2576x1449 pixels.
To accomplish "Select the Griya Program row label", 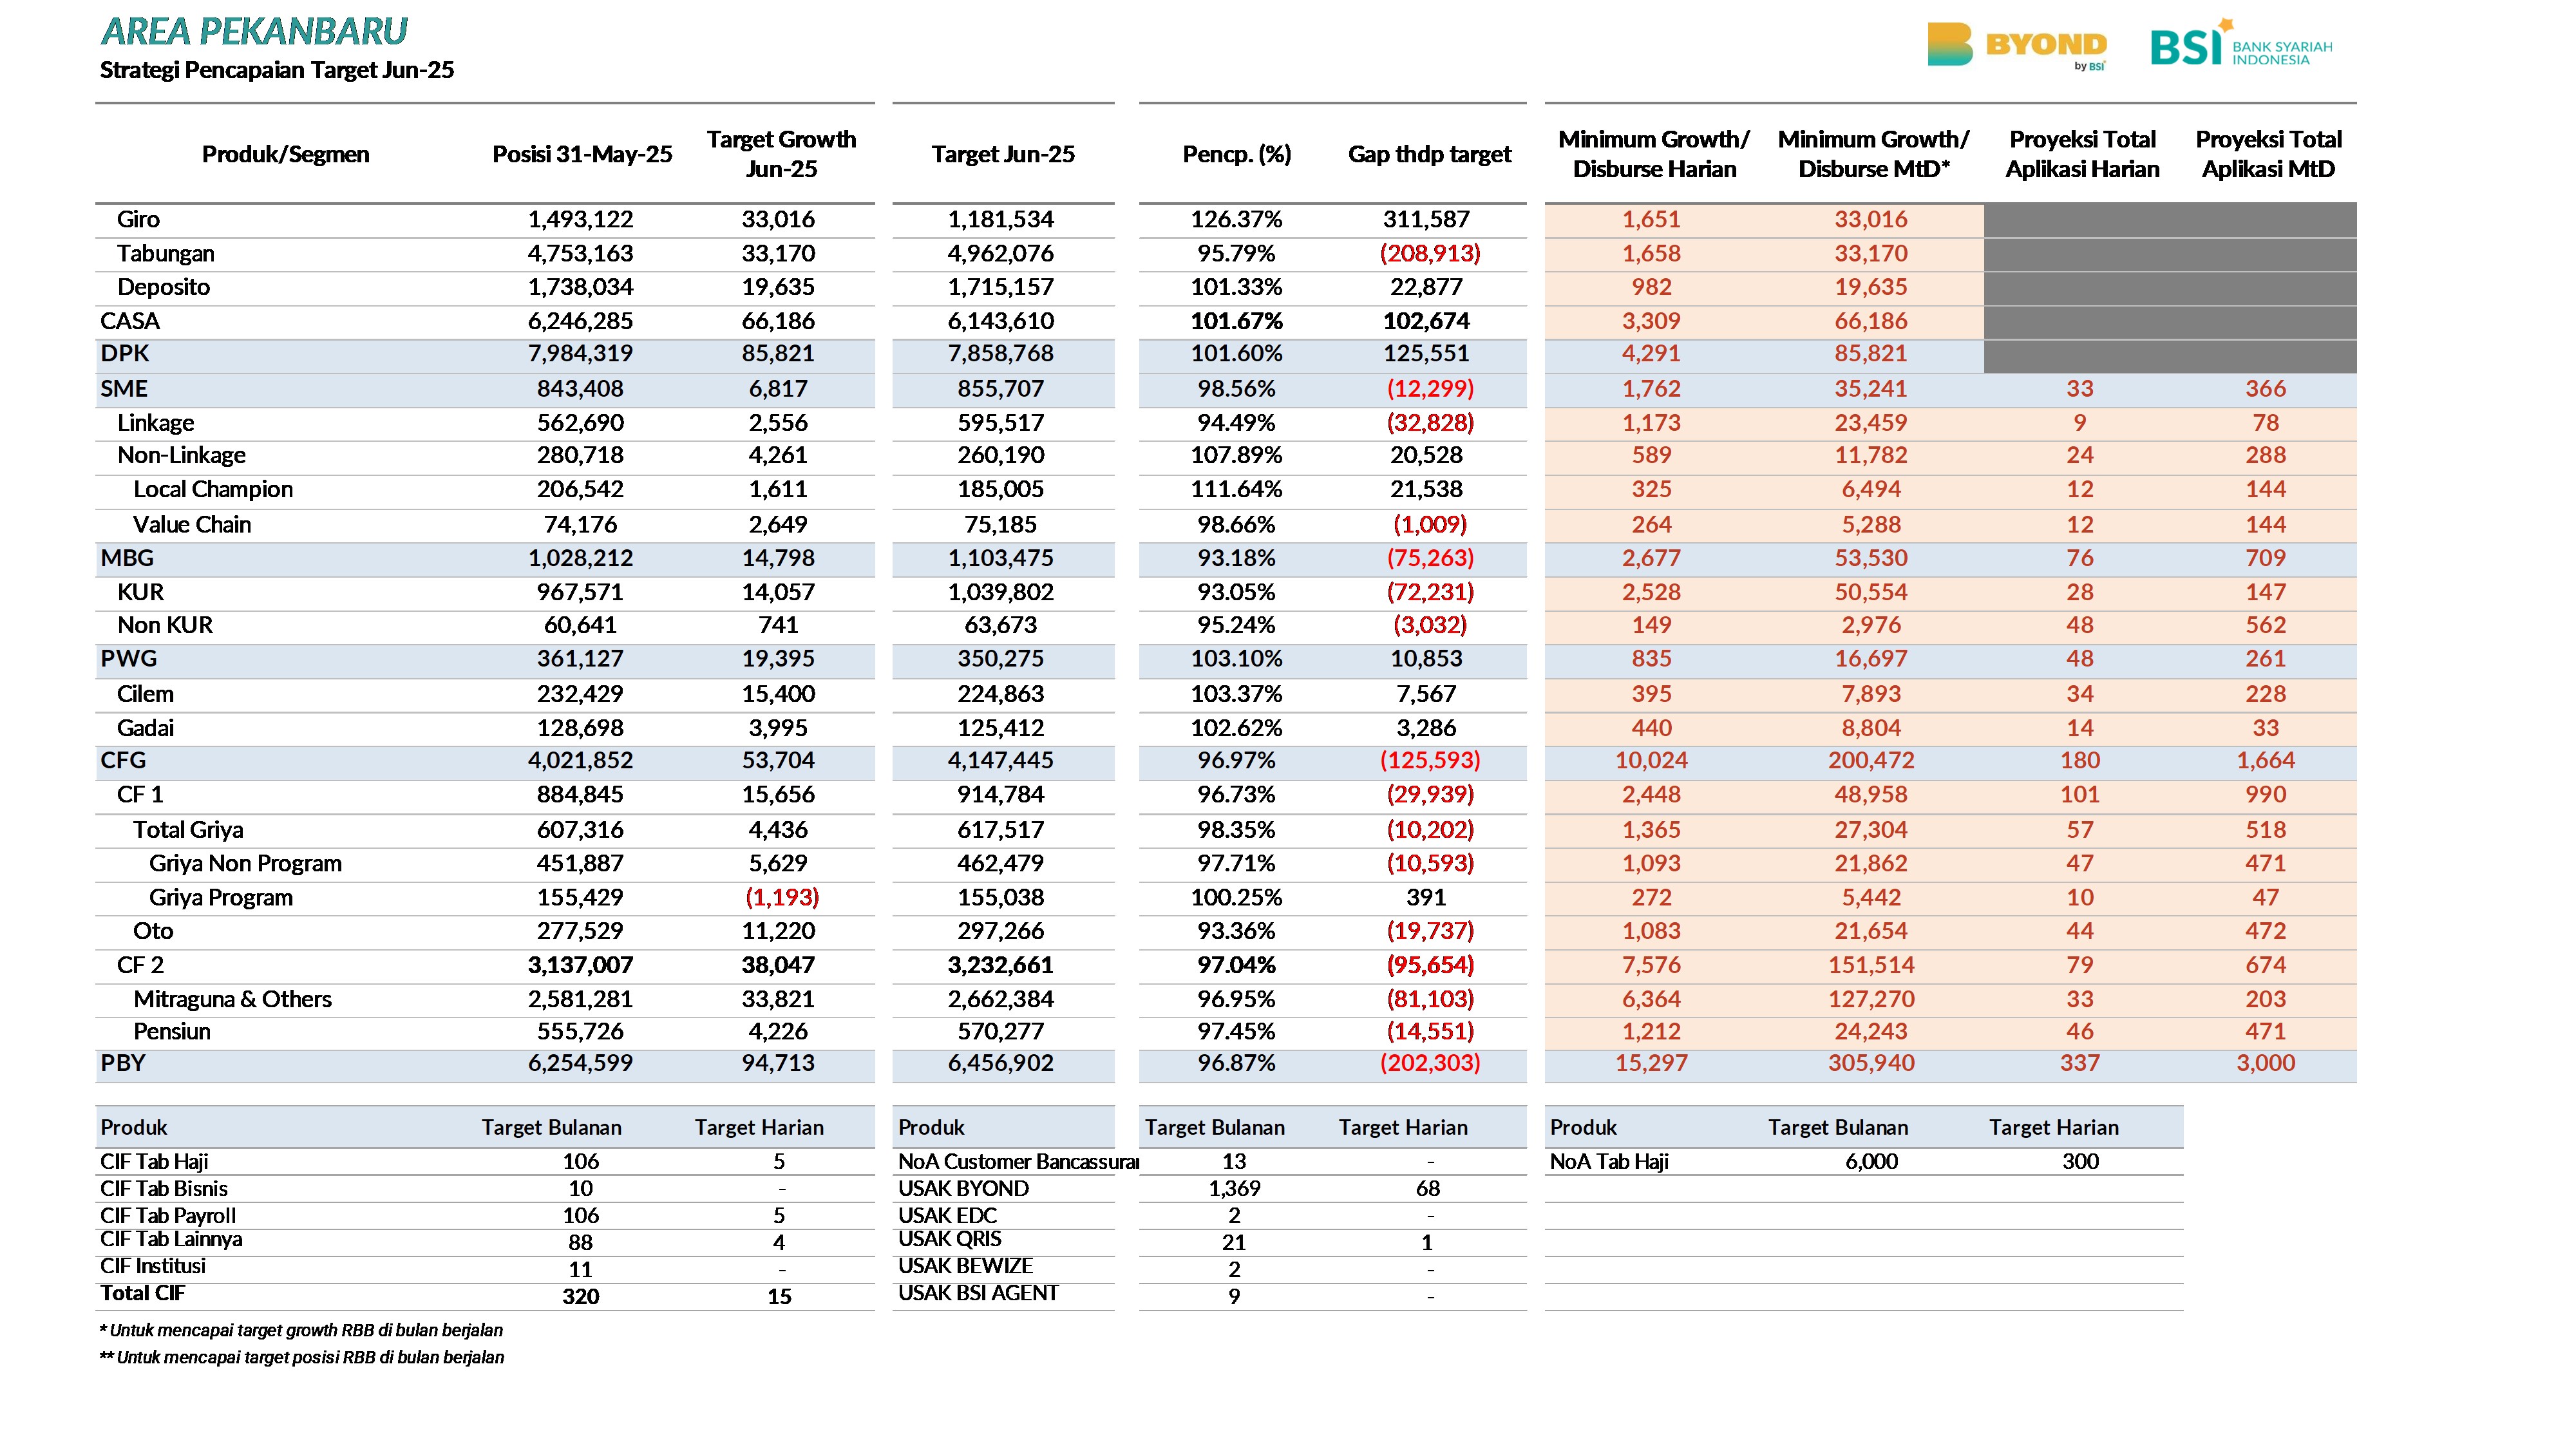I will (221, 897).
